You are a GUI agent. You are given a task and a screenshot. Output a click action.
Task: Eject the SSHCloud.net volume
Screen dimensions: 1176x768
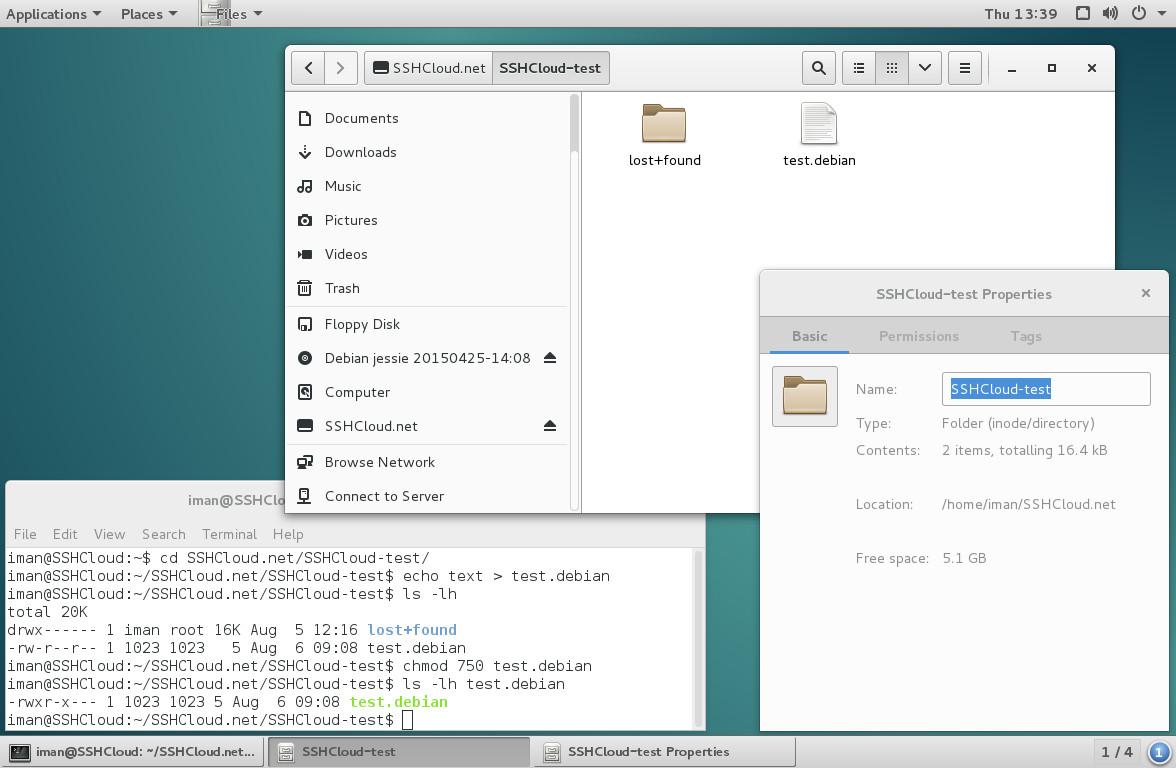pyautogui.click(x=549, y=426)
